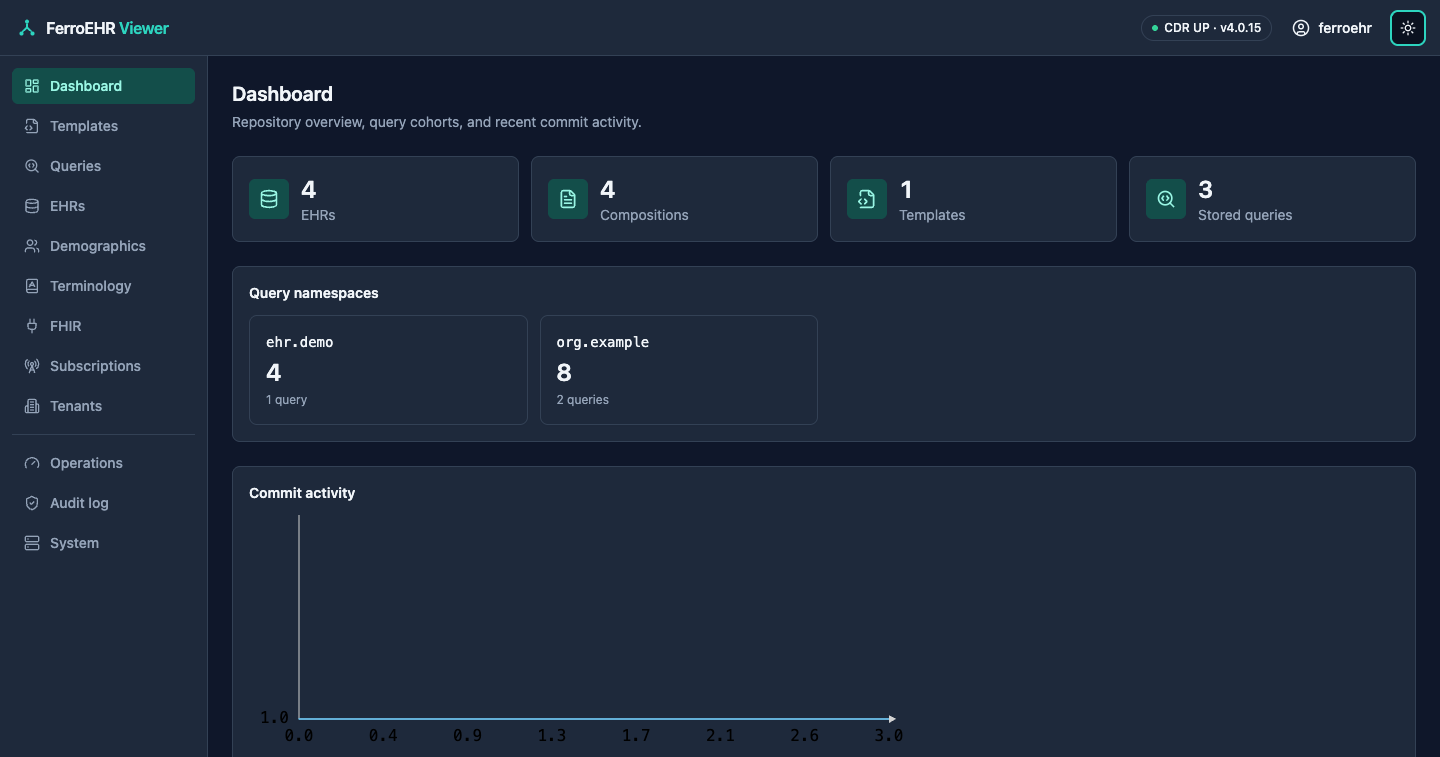
Task: Click the Tenants sidebar building icon
Action: click(32, 406)
